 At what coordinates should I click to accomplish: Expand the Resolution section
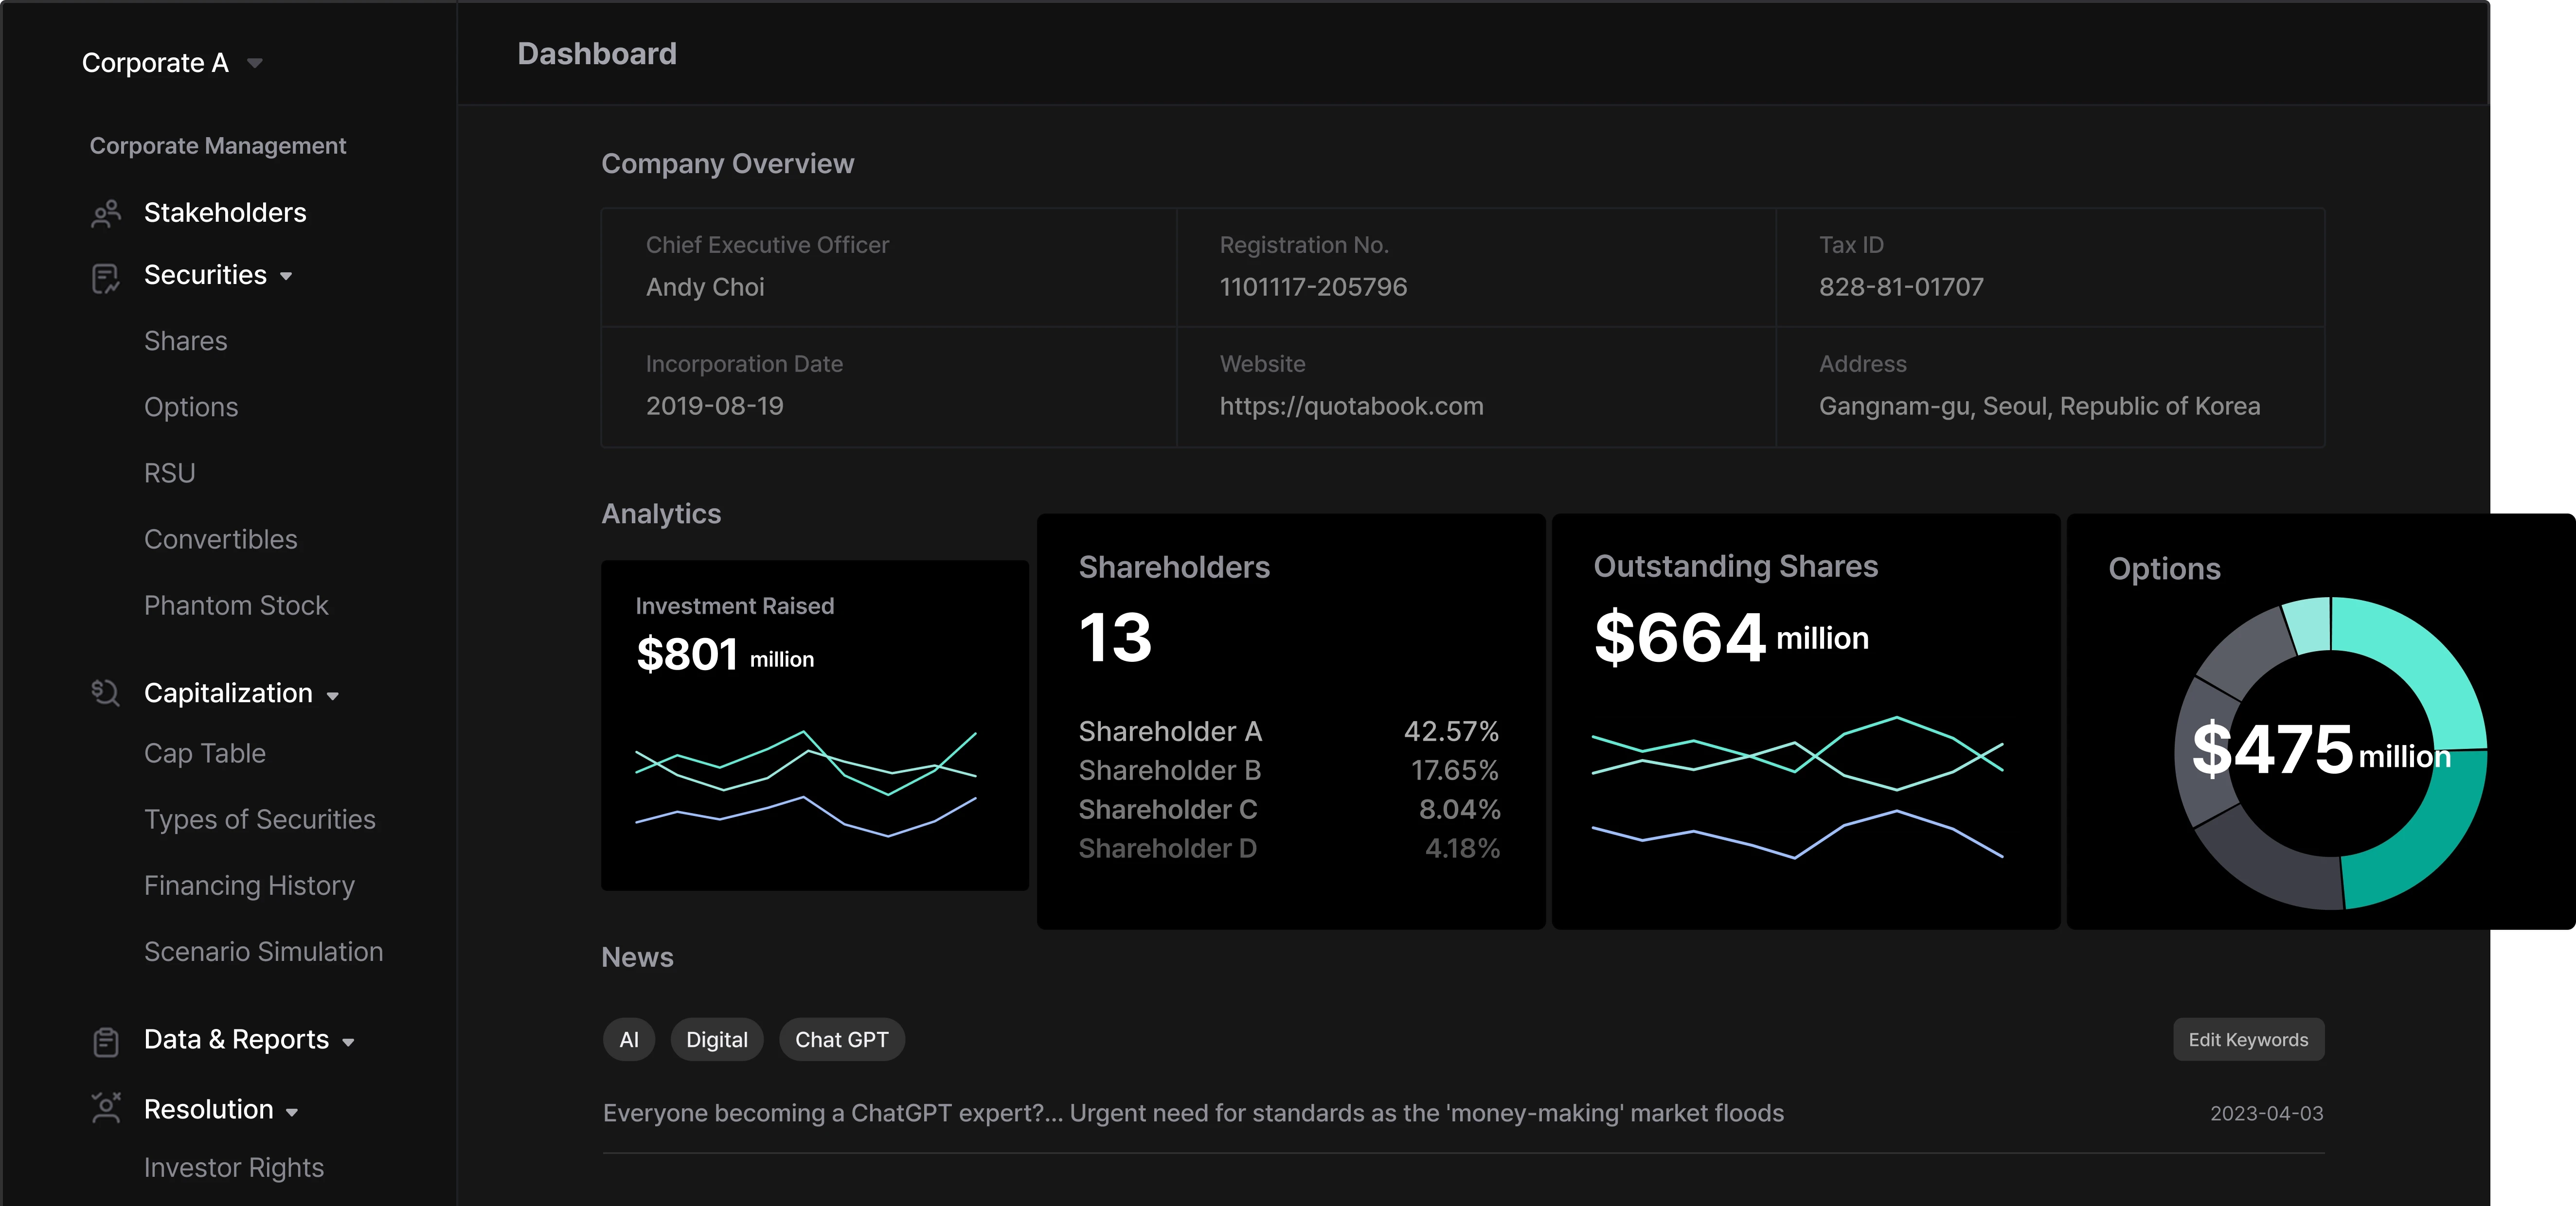[x=292, y=1112]
